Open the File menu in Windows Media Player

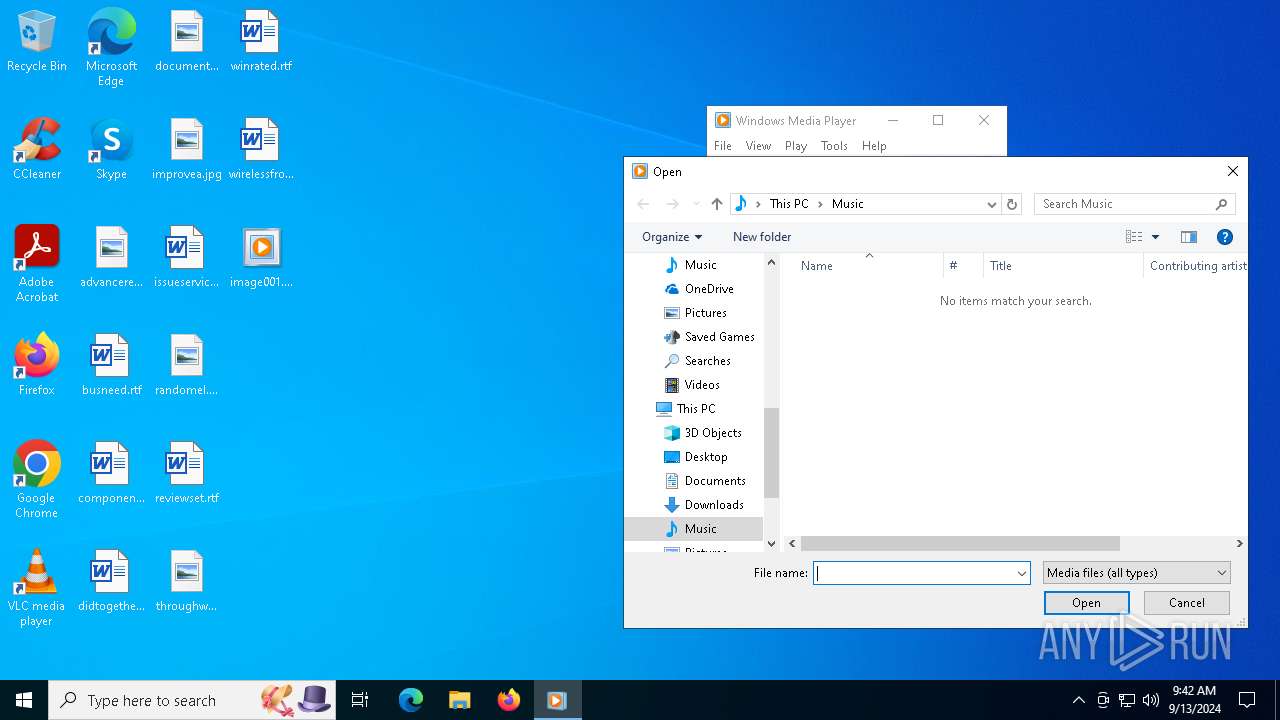pos(723,146)
